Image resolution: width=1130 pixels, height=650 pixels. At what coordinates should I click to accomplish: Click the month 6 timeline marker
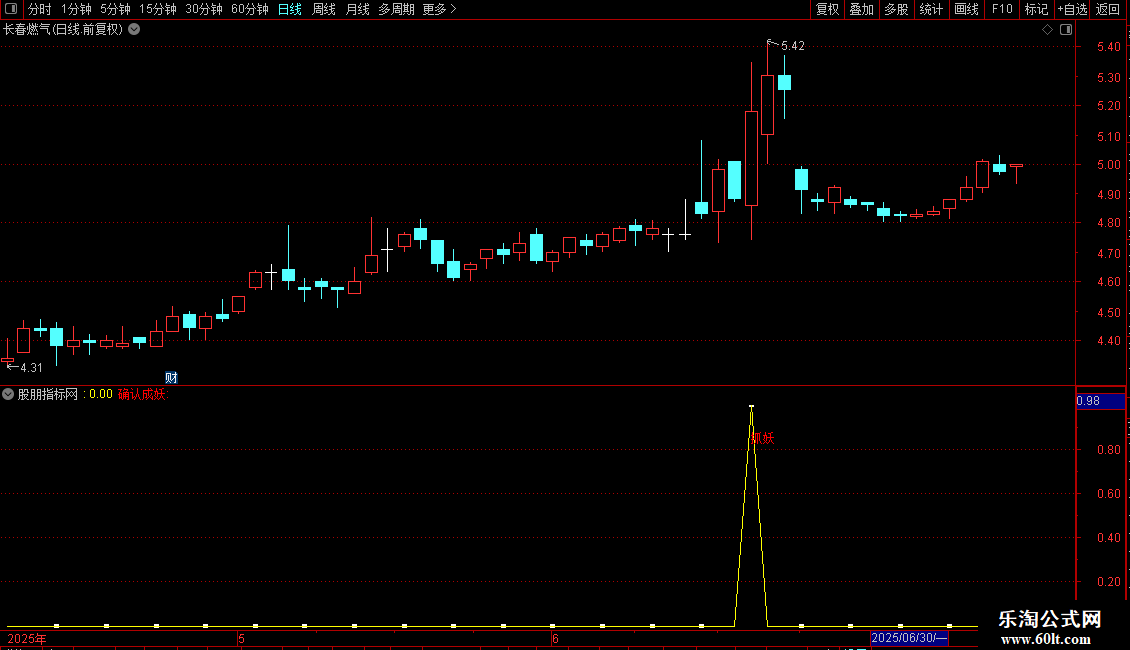(555, 638)
